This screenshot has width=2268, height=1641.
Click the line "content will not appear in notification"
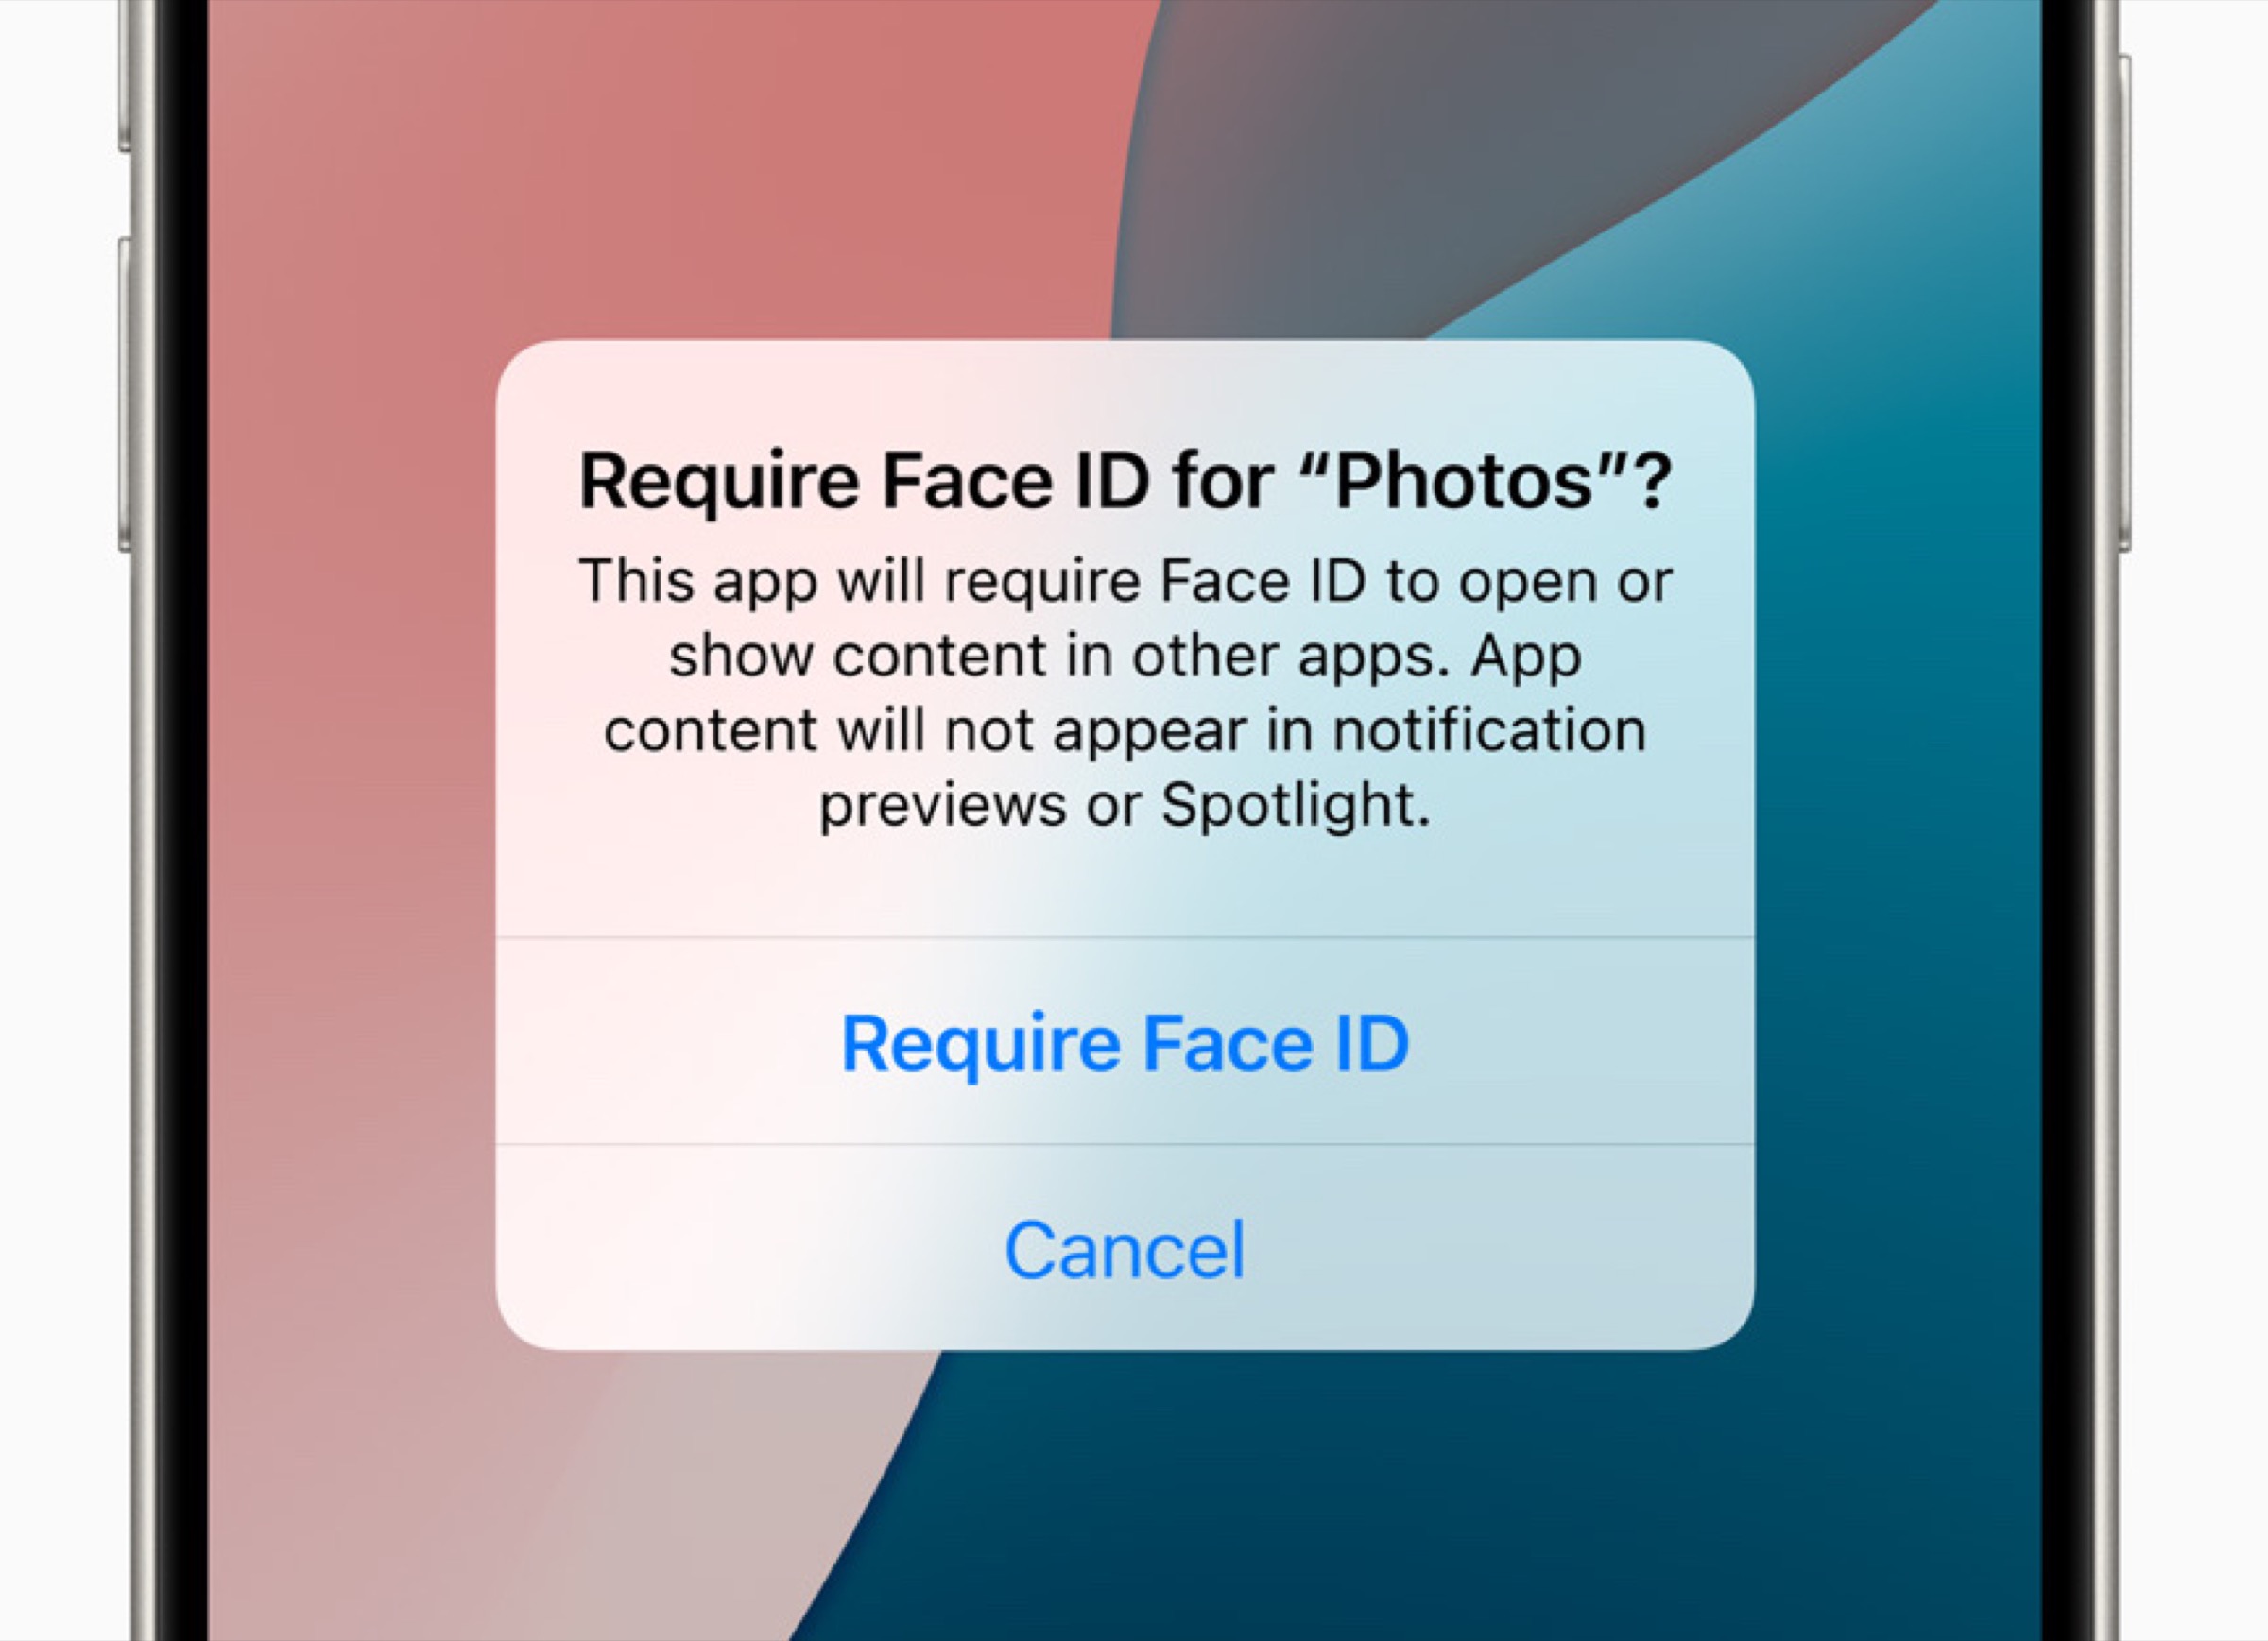point(1125,731)
